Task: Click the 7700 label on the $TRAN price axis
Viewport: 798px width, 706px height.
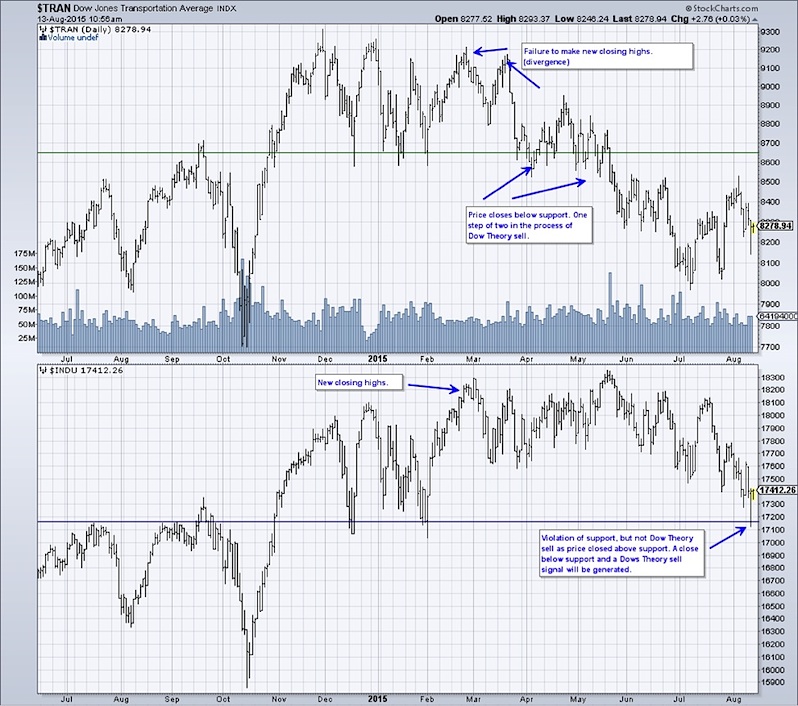Action: click(x=769, y=347)
